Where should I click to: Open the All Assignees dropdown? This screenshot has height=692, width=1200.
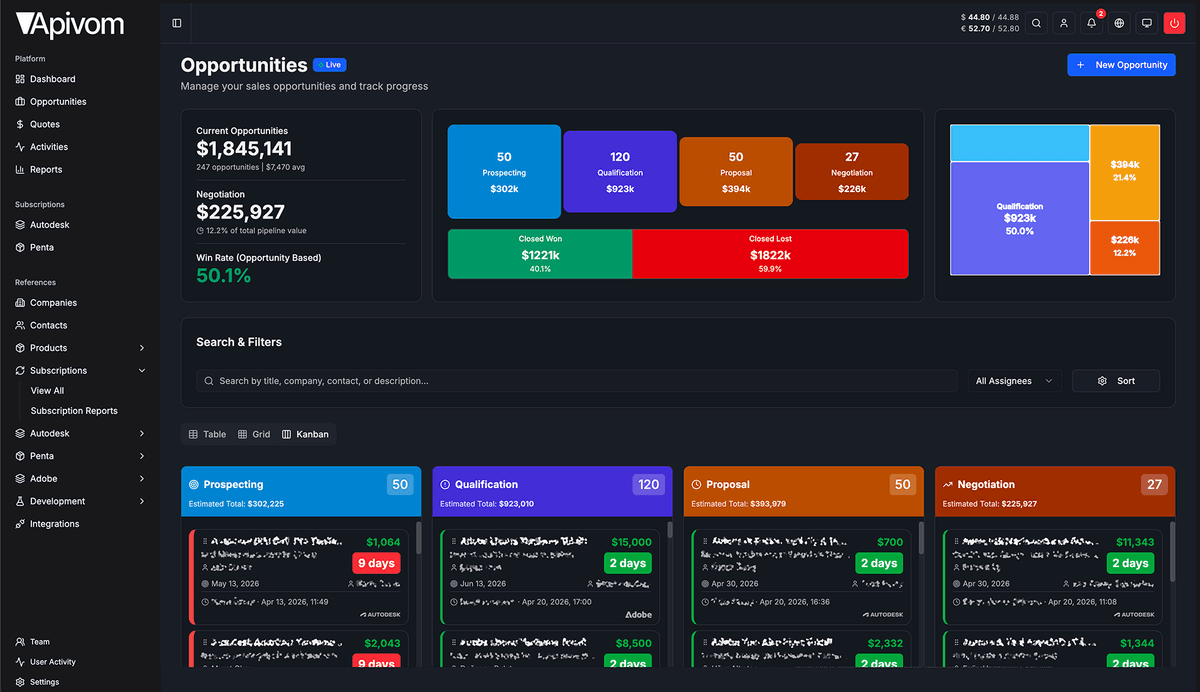pos(1015,381)
